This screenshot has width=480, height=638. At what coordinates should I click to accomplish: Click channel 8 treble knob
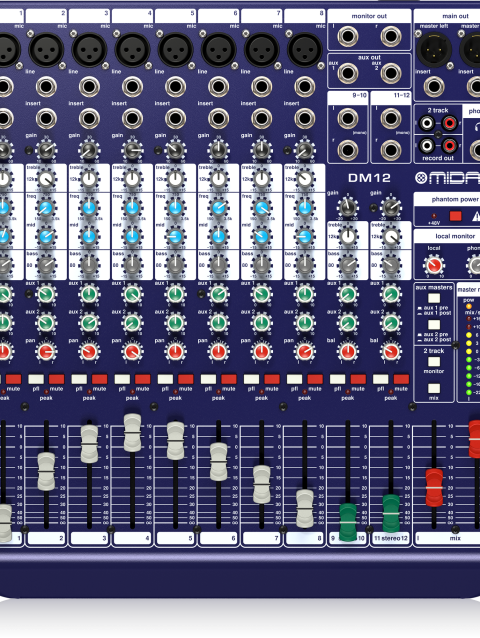[x=305, y=179]
